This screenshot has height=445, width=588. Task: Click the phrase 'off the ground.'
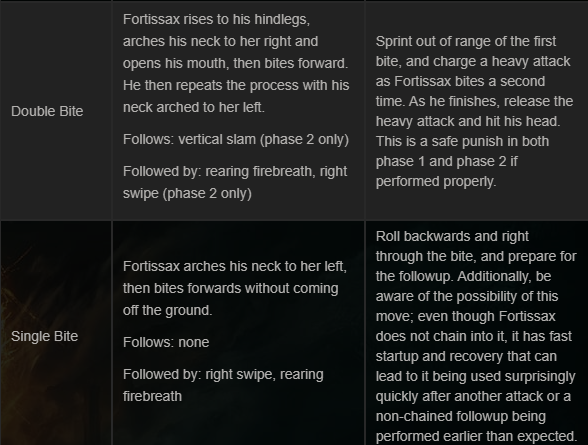167,310
